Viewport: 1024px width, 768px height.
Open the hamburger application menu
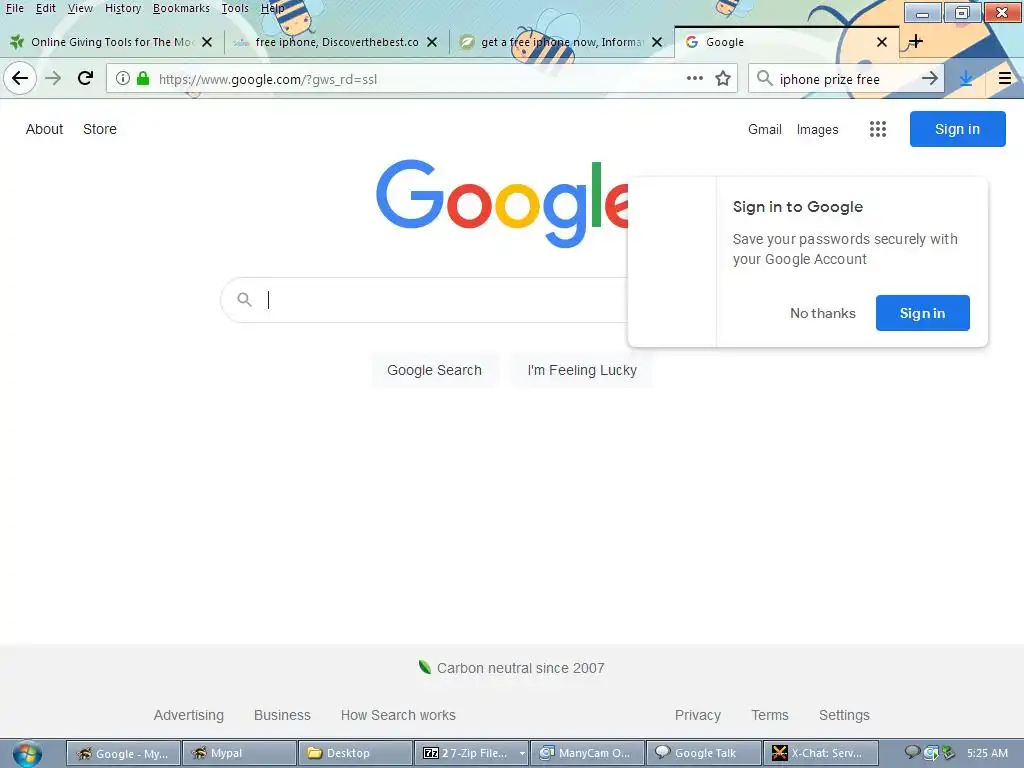click(1005, 79)
